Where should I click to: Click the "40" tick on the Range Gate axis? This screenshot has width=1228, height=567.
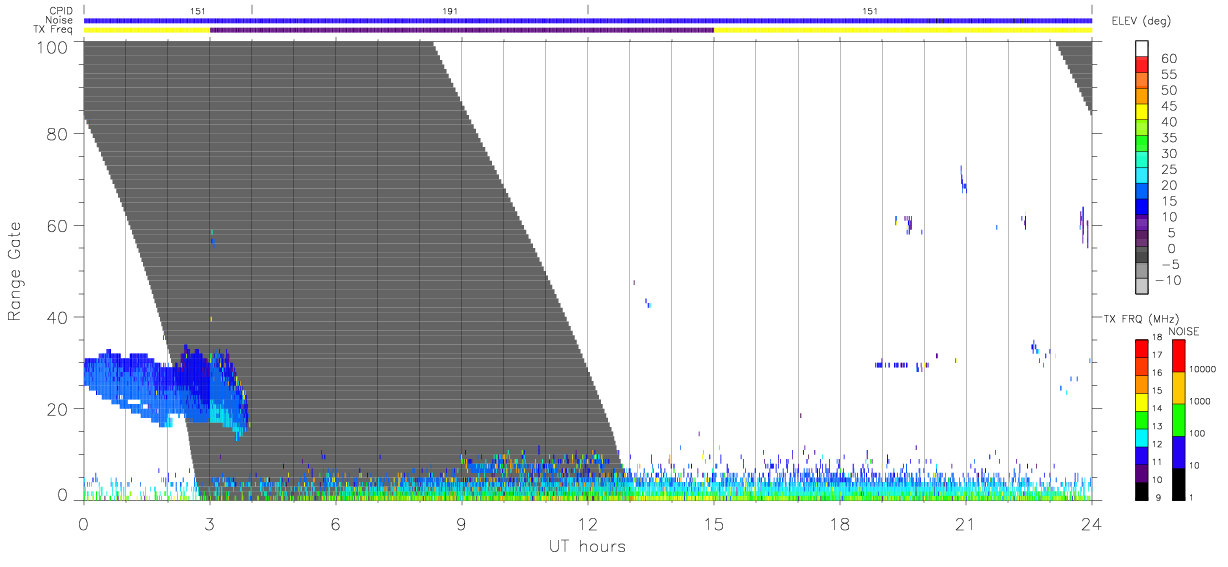coord(57,318)
